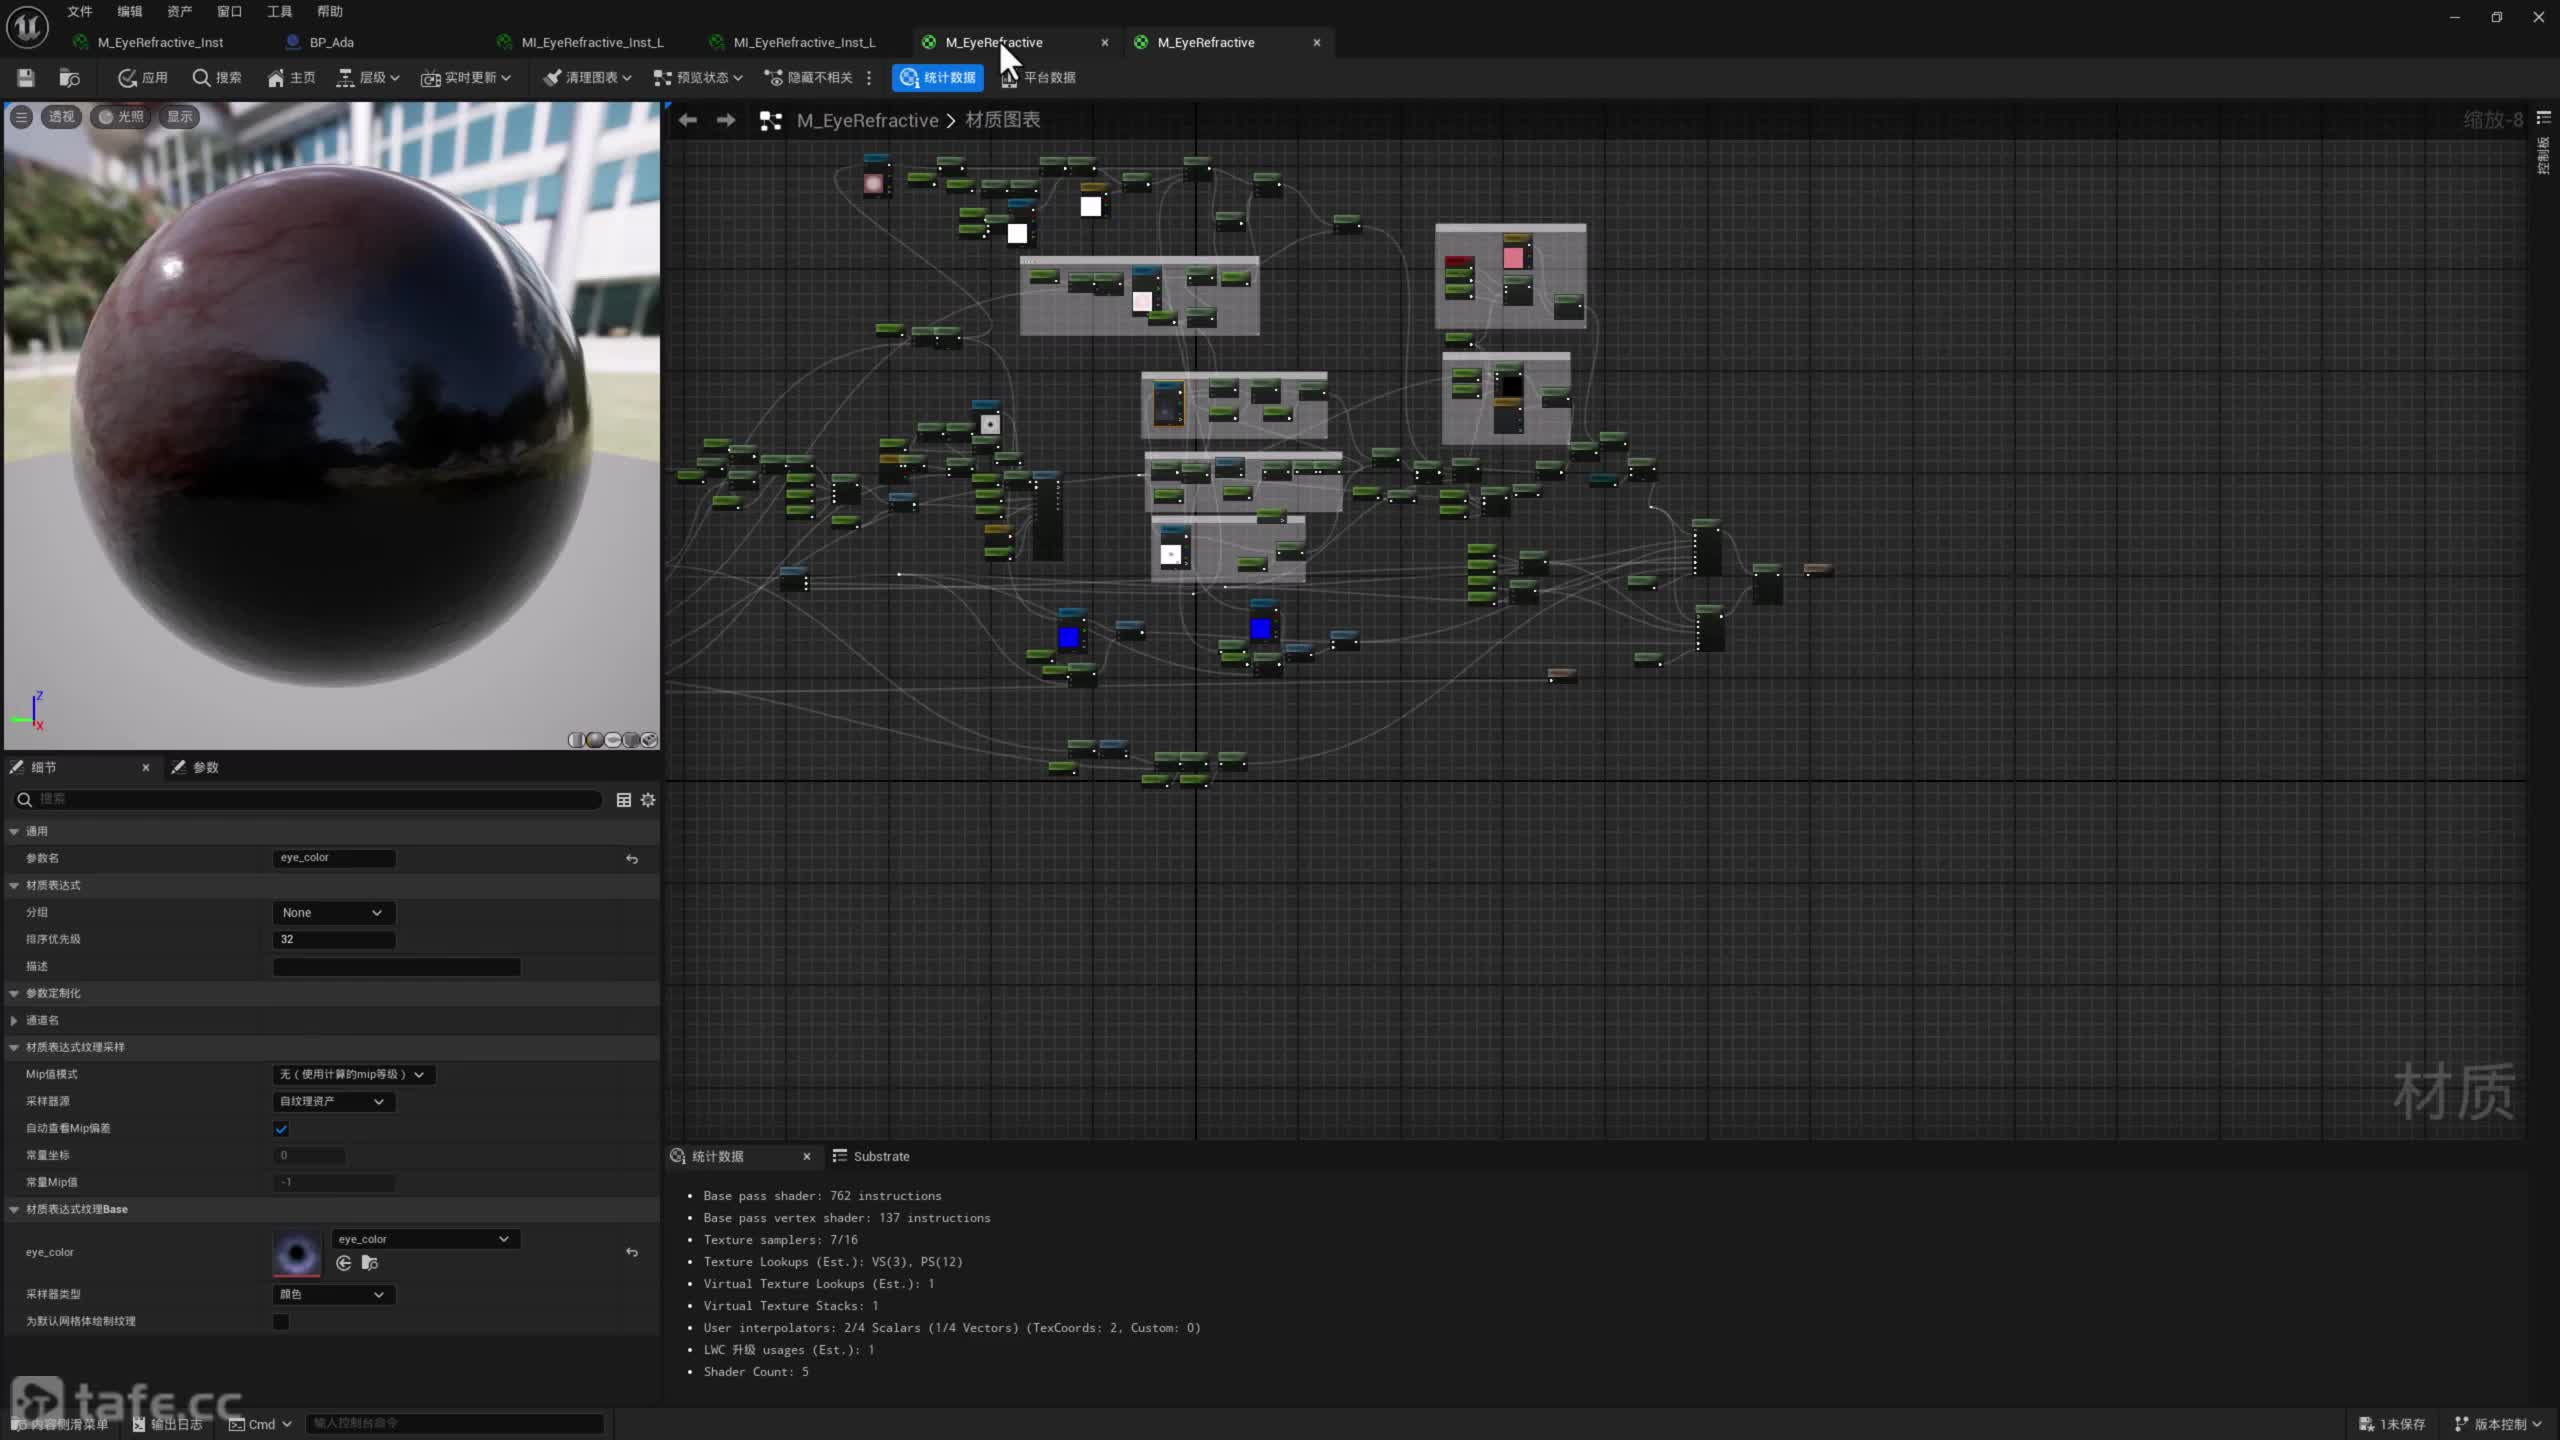The image size is (2560, 1440).
Task: Open the 窗口 Window menu
Action: [x=230, y=12]
